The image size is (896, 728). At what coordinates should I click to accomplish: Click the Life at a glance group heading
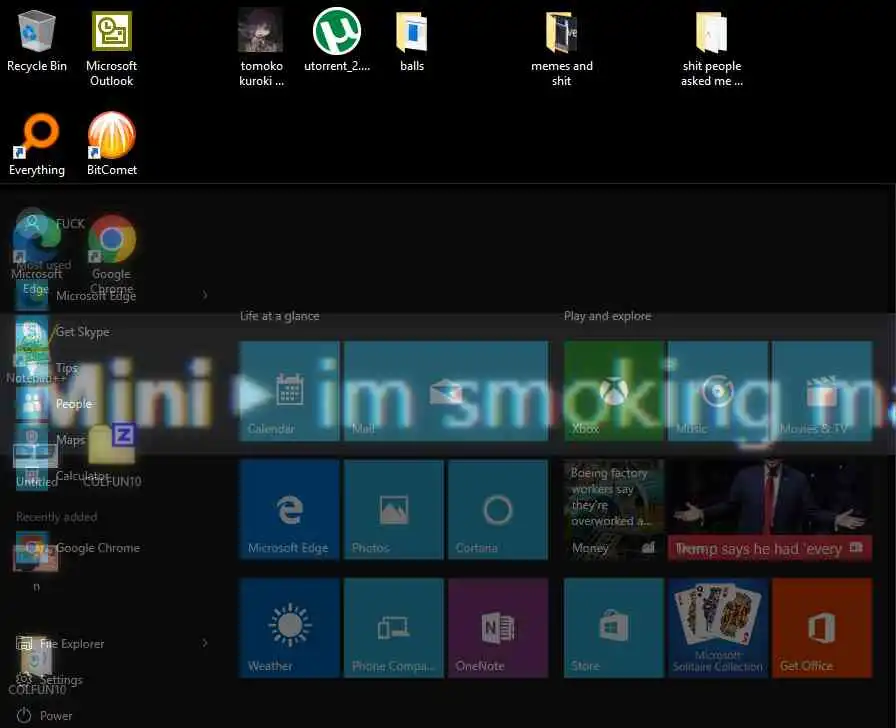pyautogui.click(x=279, y=316)
